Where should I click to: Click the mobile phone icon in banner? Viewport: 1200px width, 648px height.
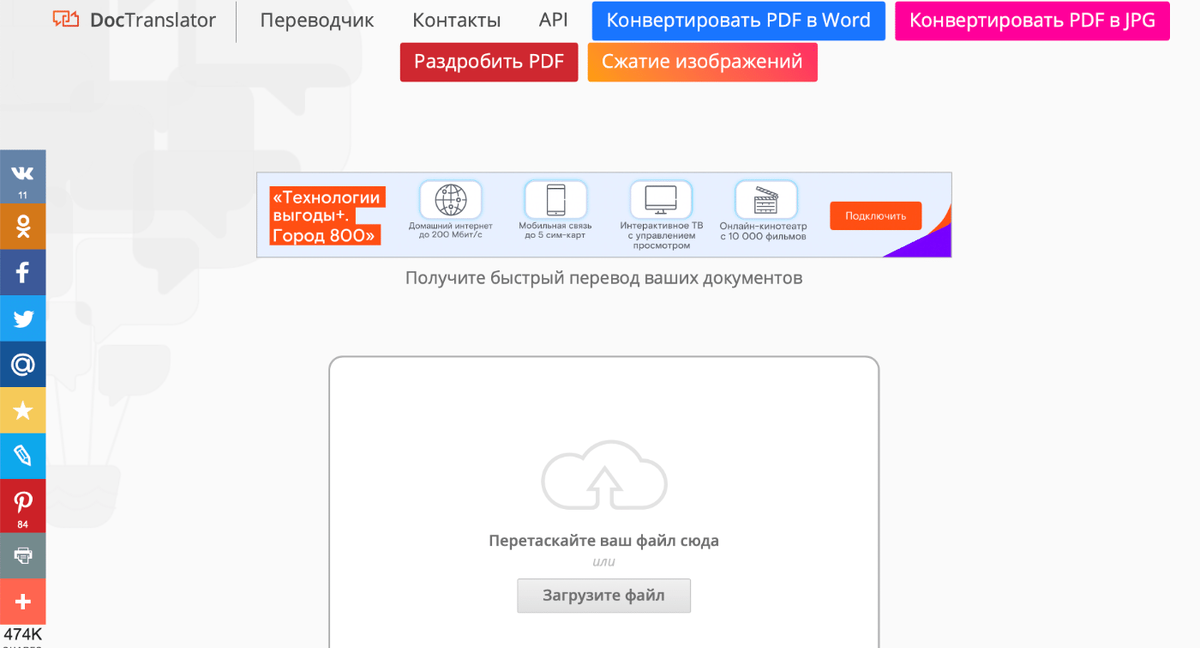[555, 200]
